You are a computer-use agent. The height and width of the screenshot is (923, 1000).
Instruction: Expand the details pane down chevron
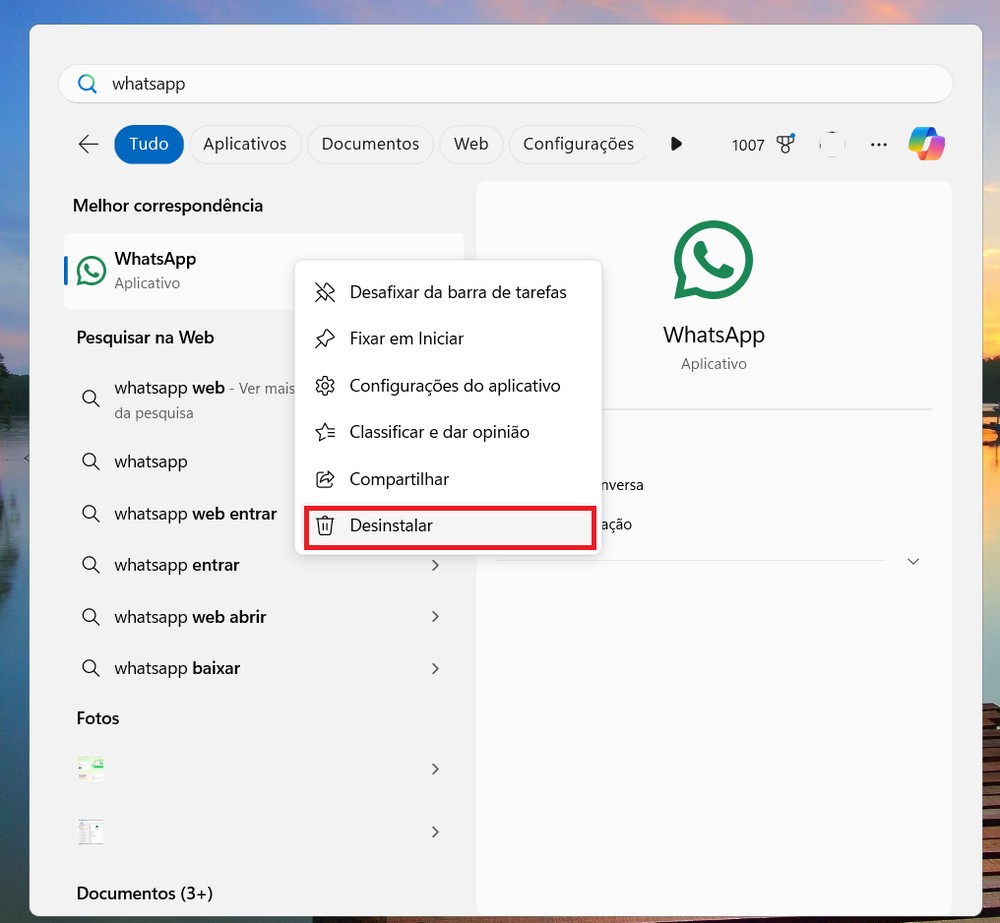[x=913, y=561]
